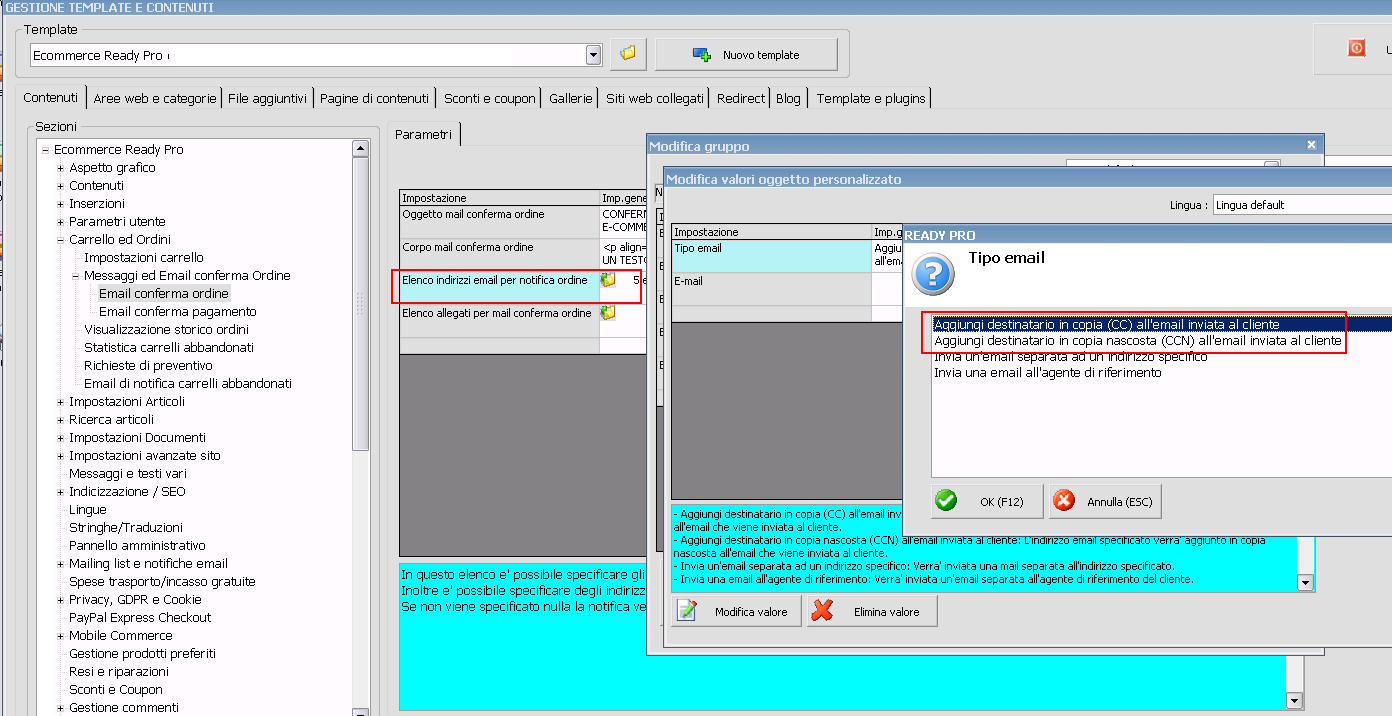Select Visualizzazione storico ordini item
The height and width of the screenshot is (716, 1392).
click(166, 329)
